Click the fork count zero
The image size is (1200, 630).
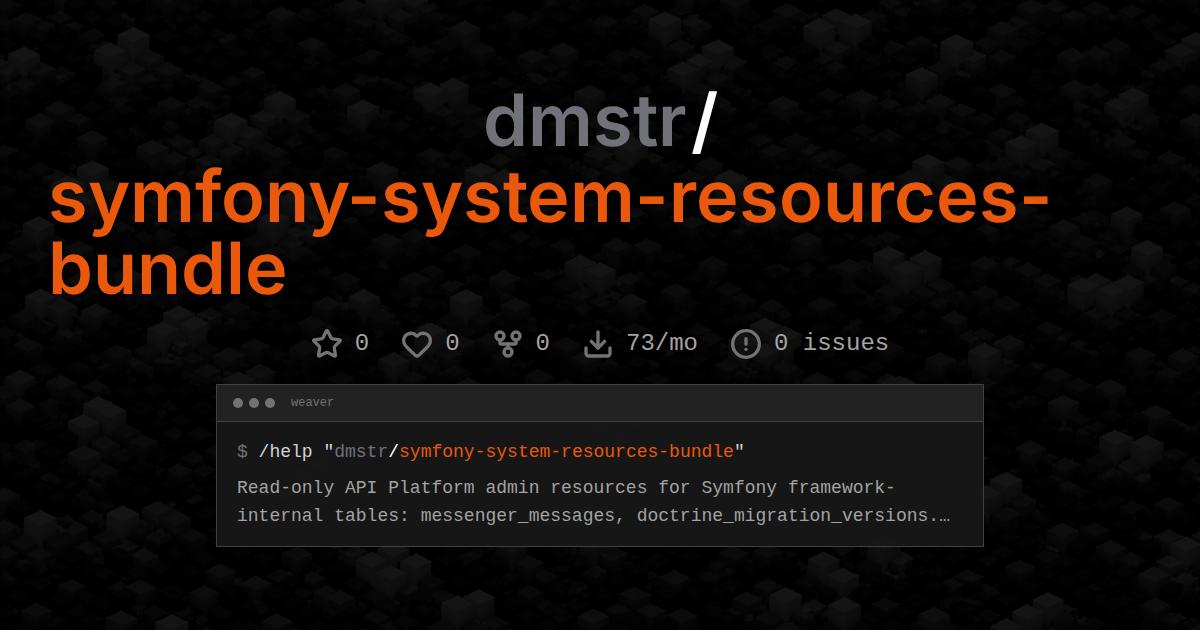(x=542, y=343)
